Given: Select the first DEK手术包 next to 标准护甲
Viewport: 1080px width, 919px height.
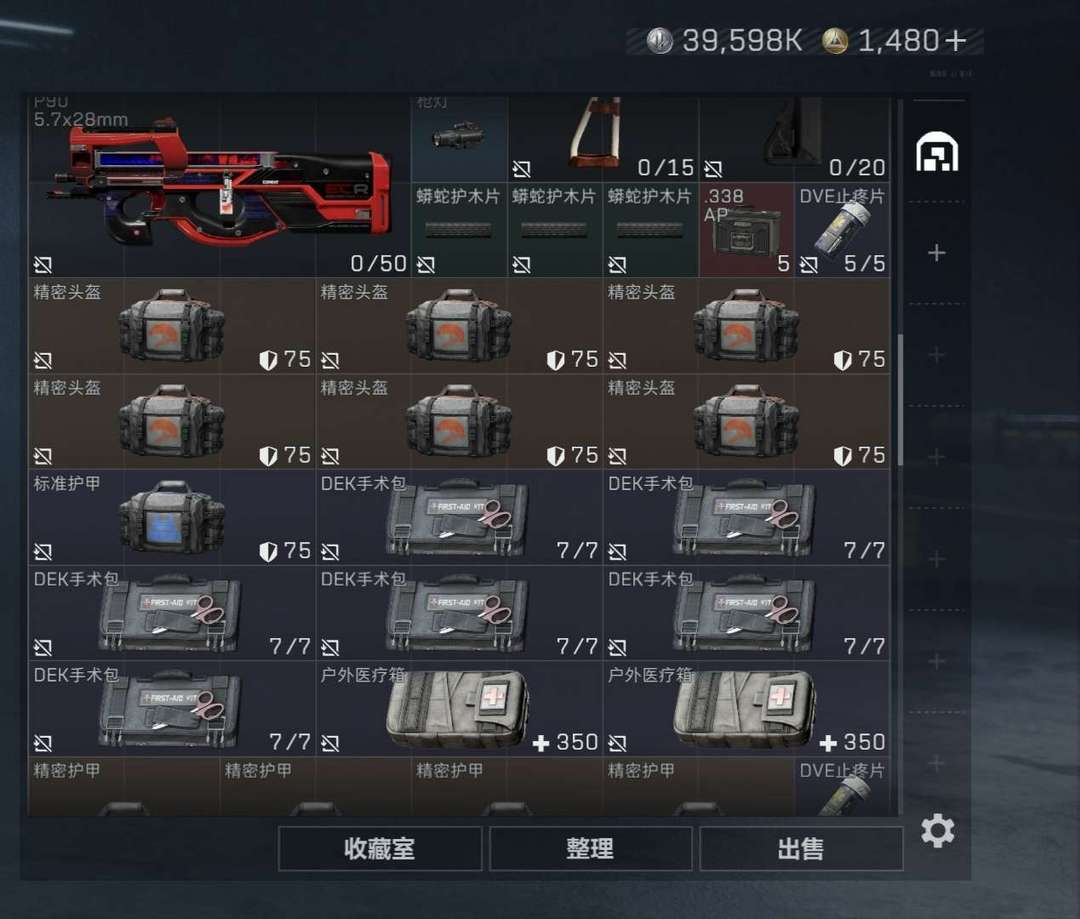Looking at the screenshot, I should click(459, 517).
